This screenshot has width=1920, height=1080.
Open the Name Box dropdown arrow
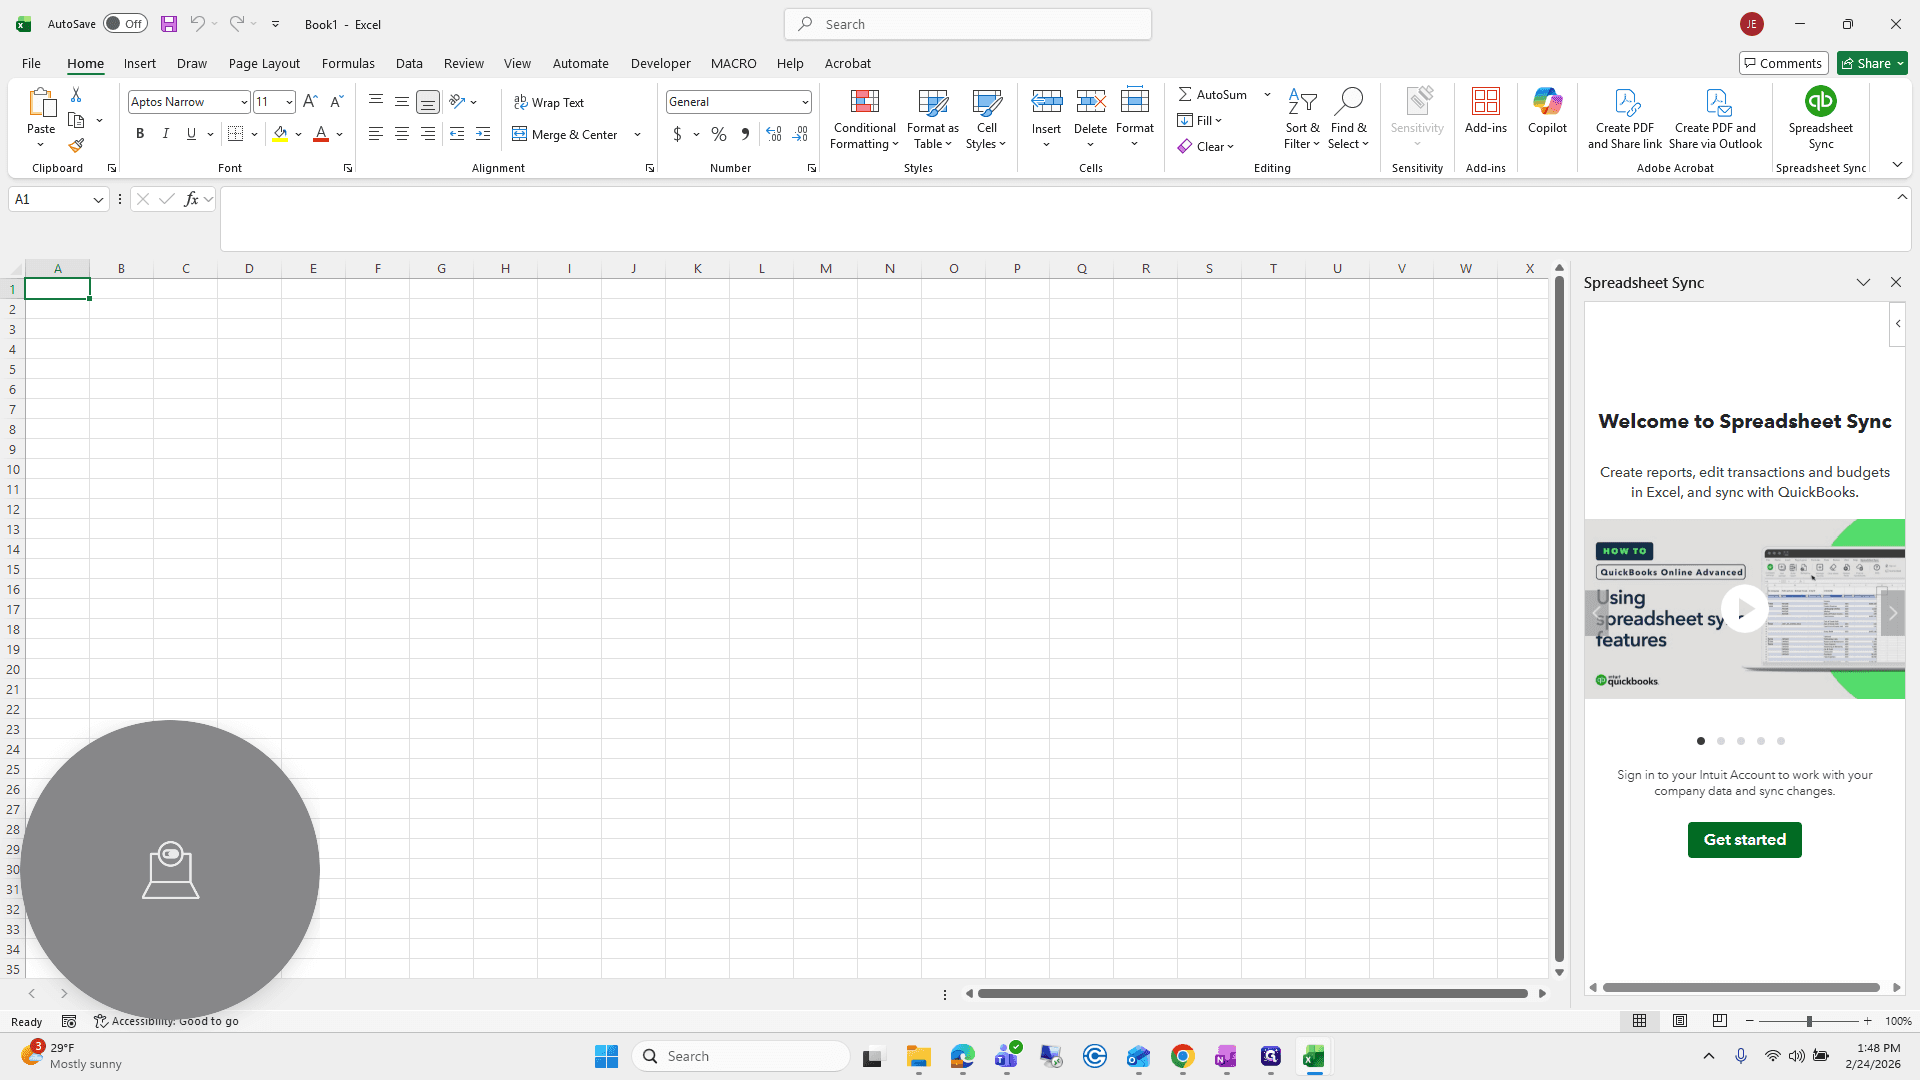(x=98, y=200)
